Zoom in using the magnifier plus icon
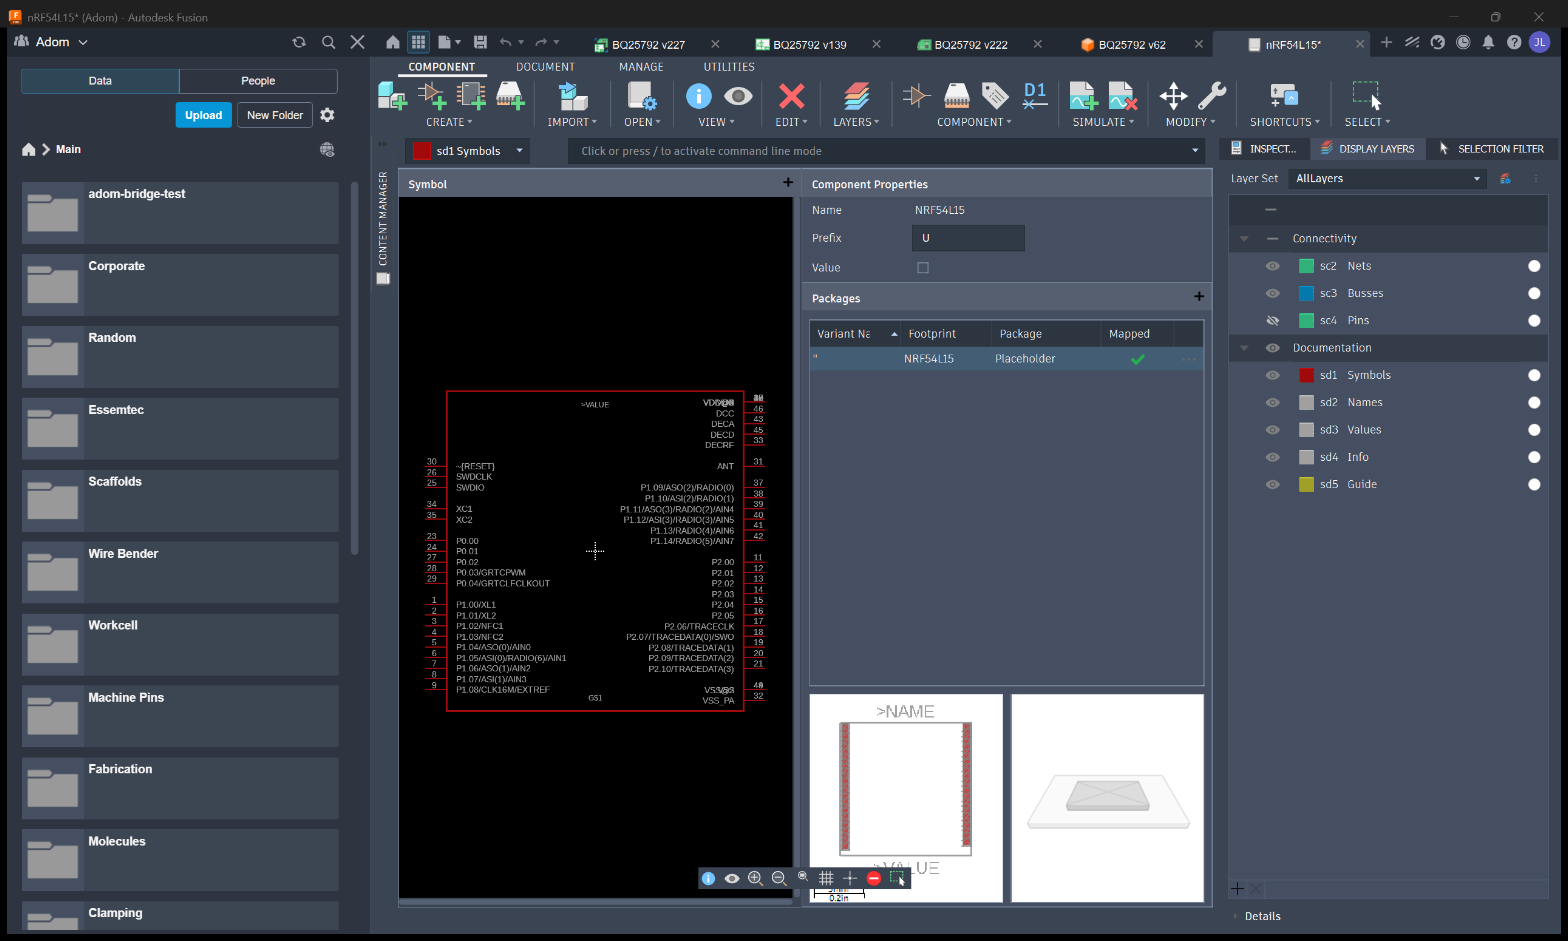1568x941 pixels. pos(755,878)
